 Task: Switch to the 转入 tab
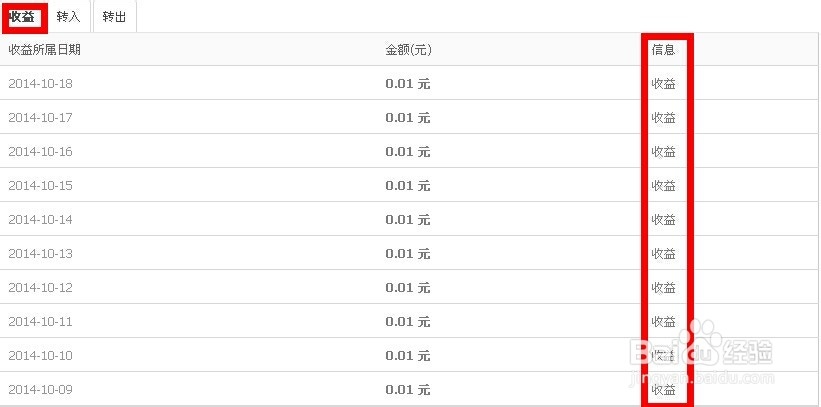pyautogui.click(x=69, y=17)
